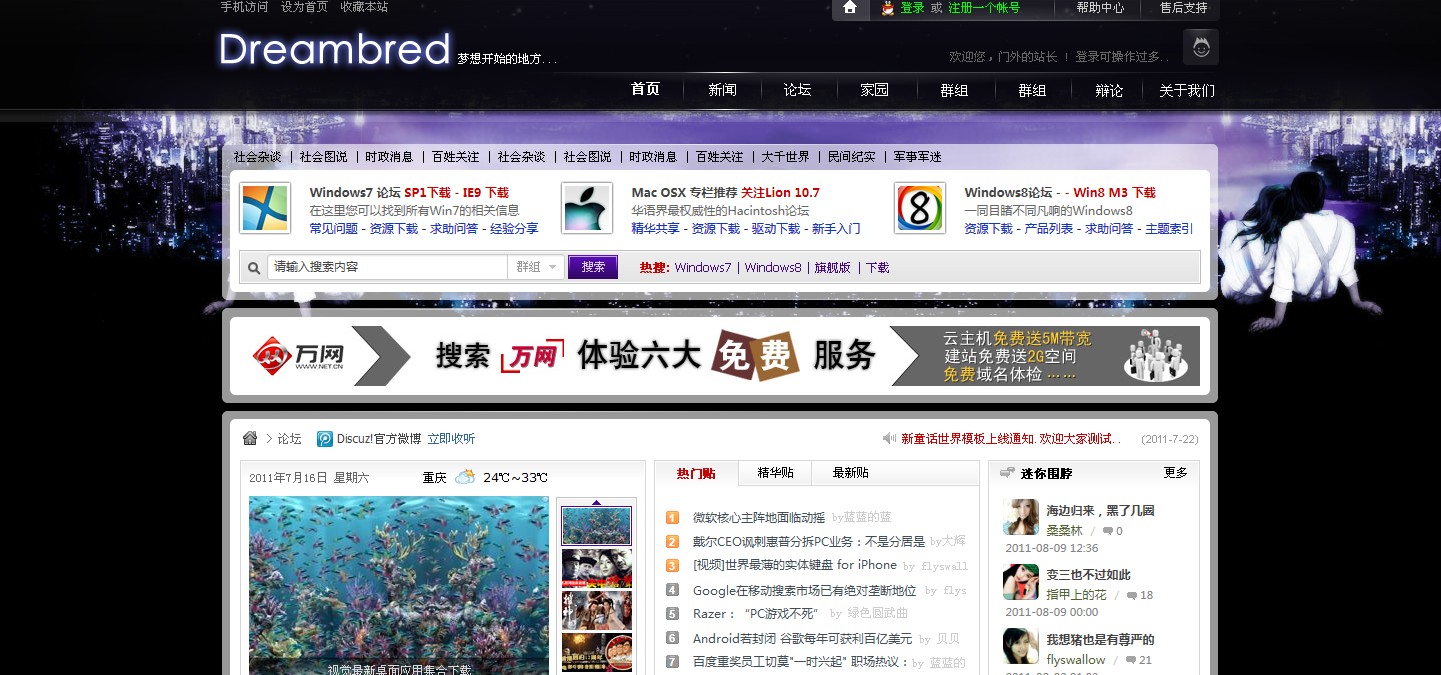Viewport: 1441px width, 675px height.
Task: Open 关于我们 in the main navigation
Action: pos(1187,90)
